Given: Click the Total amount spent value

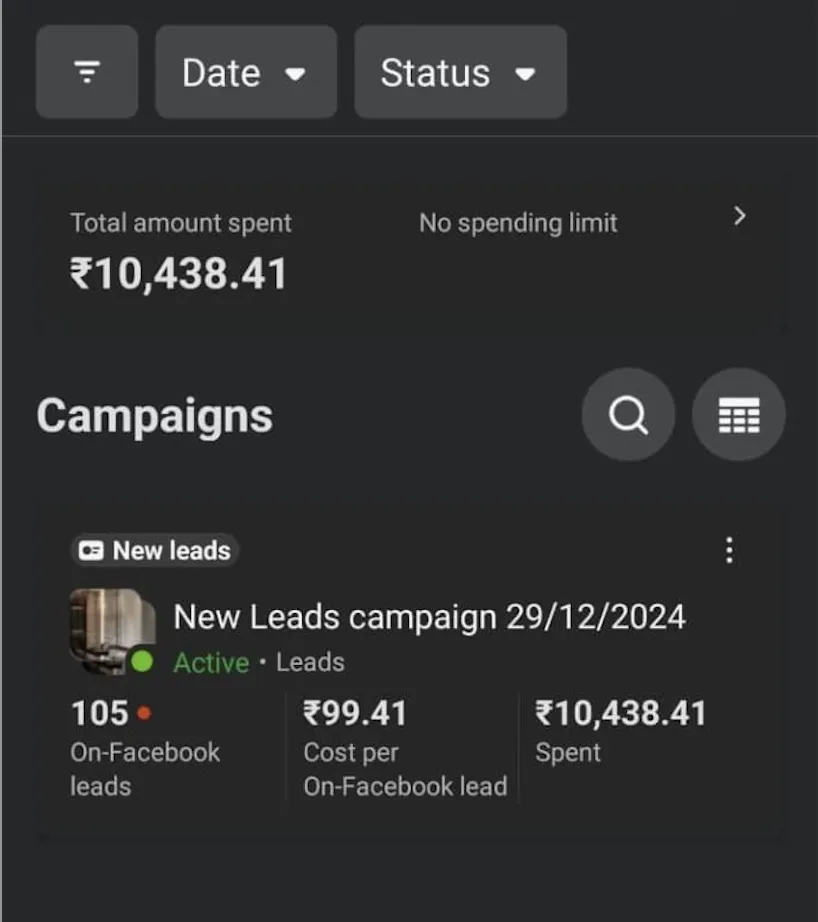Looking at the screenshot, I should (x=178, y=273).
